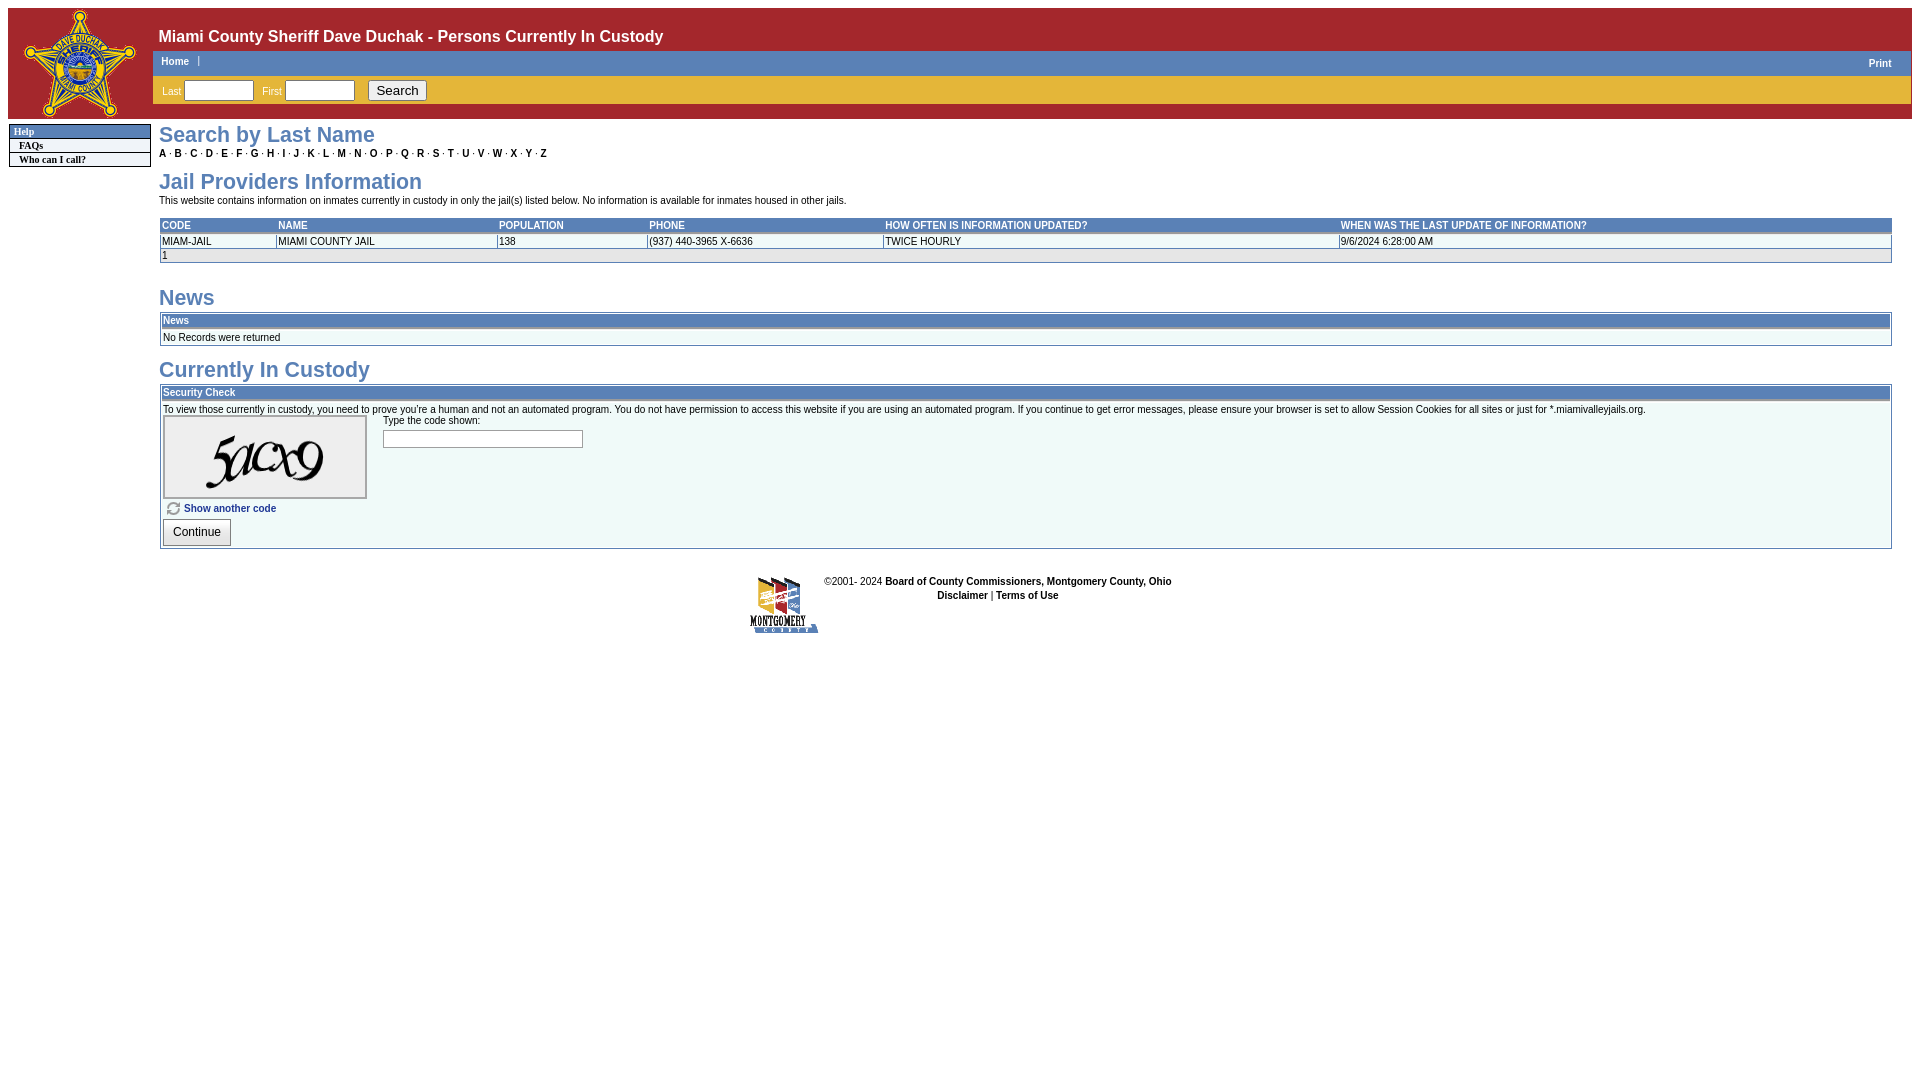This screenshot has height=1080, width=1920.
Task: Click letter M in last name filter
Action: (342, 153)
